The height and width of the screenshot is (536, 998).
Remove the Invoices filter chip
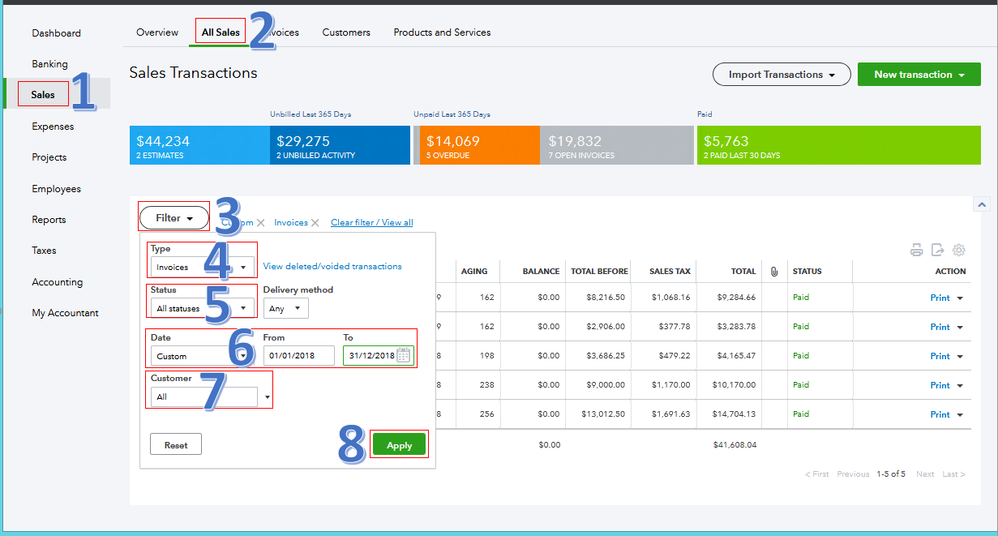point(315,223)
